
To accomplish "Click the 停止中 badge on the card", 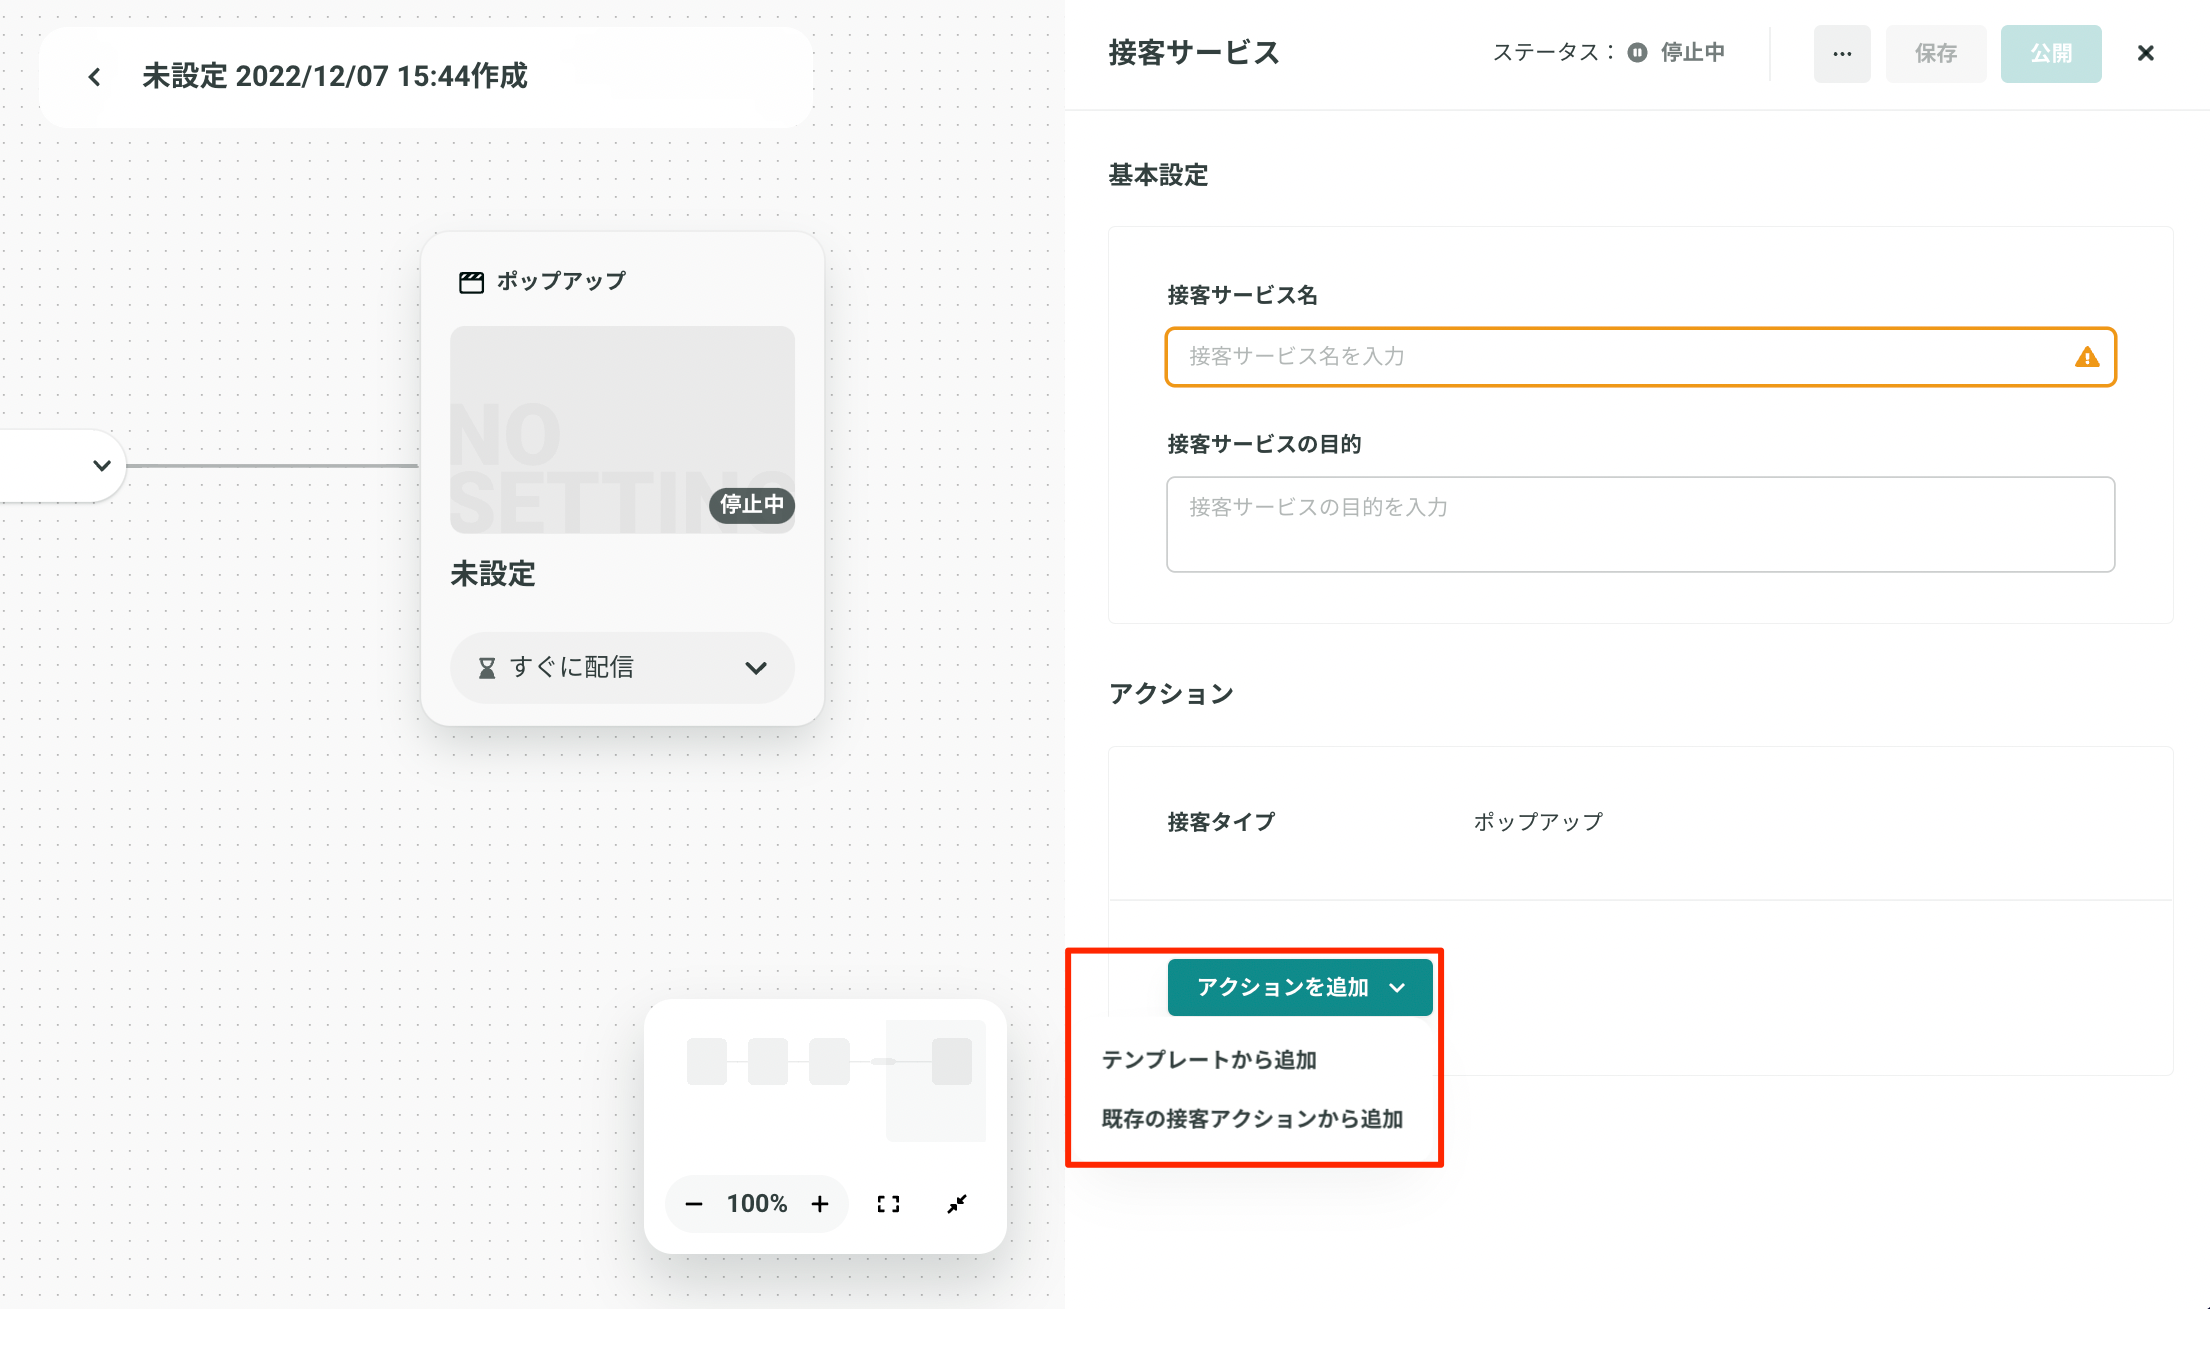I will [752, 505].
